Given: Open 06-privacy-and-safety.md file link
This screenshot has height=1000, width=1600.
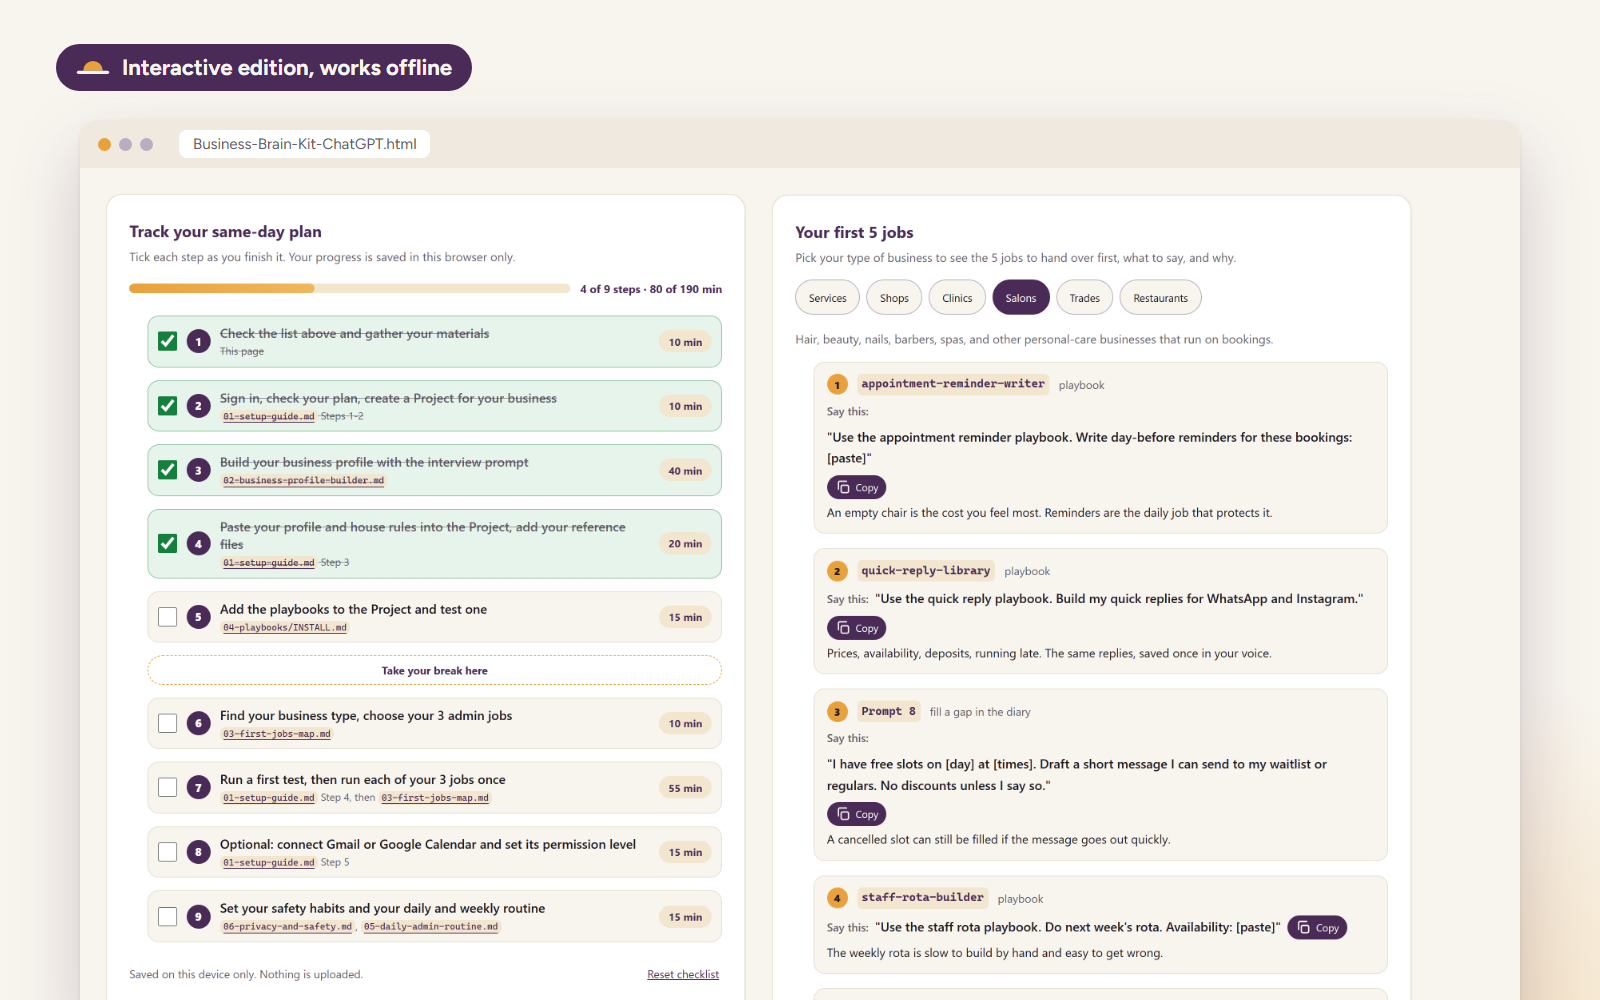Looking at the screenshot, I should [287, 927].
